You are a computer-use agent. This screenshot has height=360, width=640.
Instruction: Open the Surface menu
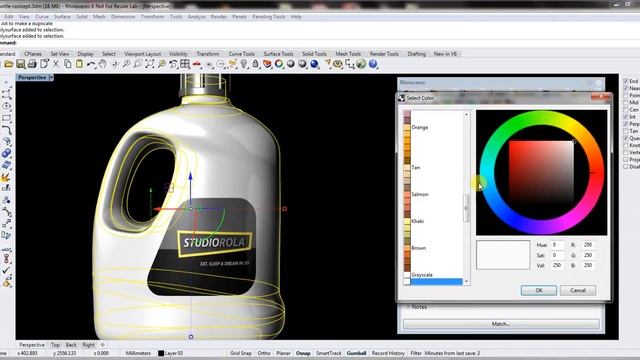[62, 17]
